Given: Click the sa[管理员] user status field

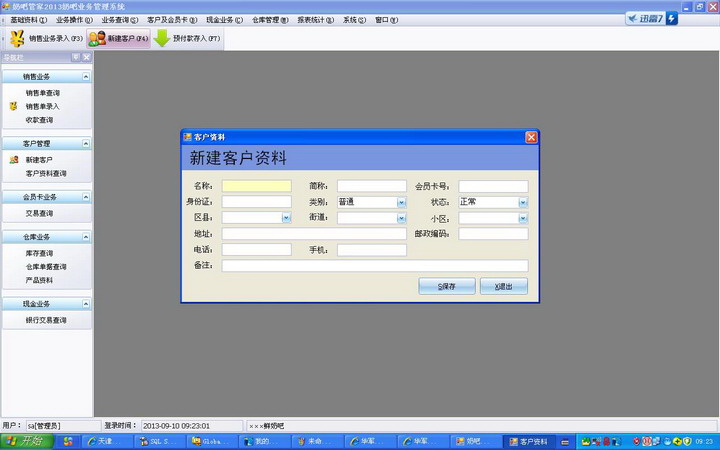Looking at the screenshot, I should (x=63, y=426).
